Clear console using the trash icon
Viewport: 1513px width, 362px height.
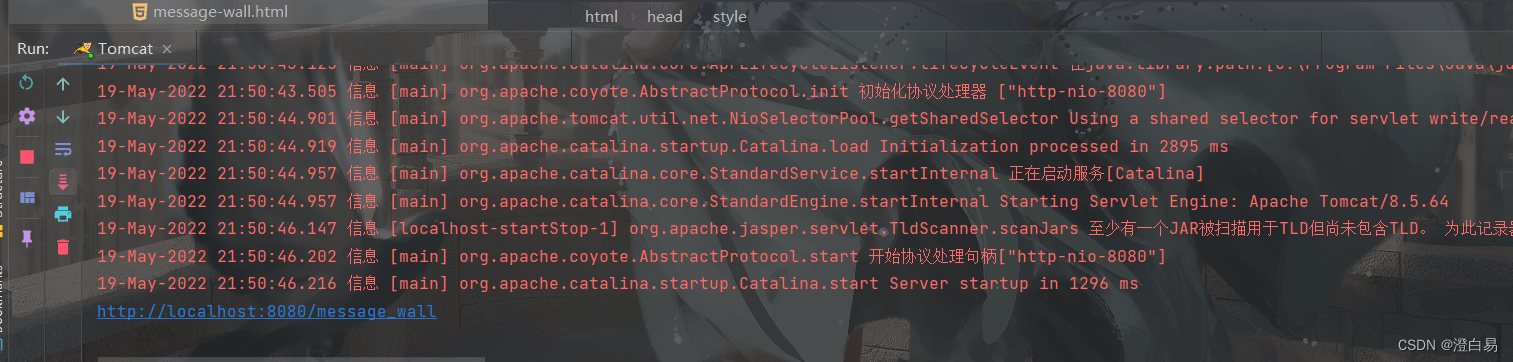coord(63,246)
